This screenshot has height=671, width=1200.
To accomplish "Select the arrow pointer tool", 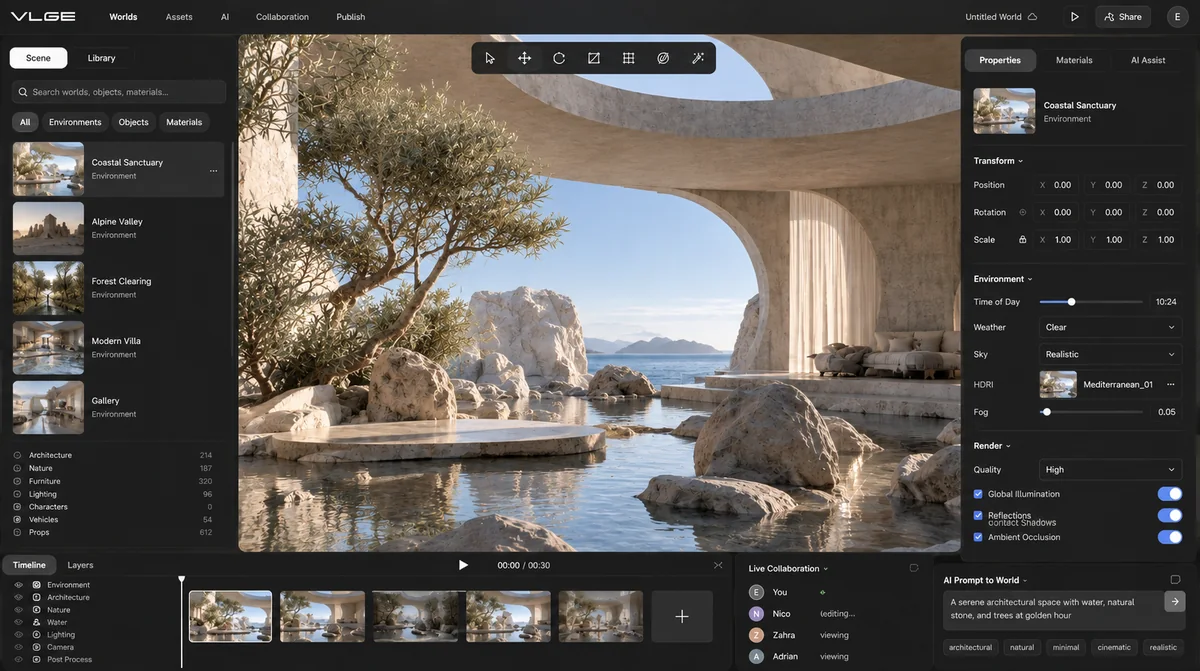I will point(490,58).
